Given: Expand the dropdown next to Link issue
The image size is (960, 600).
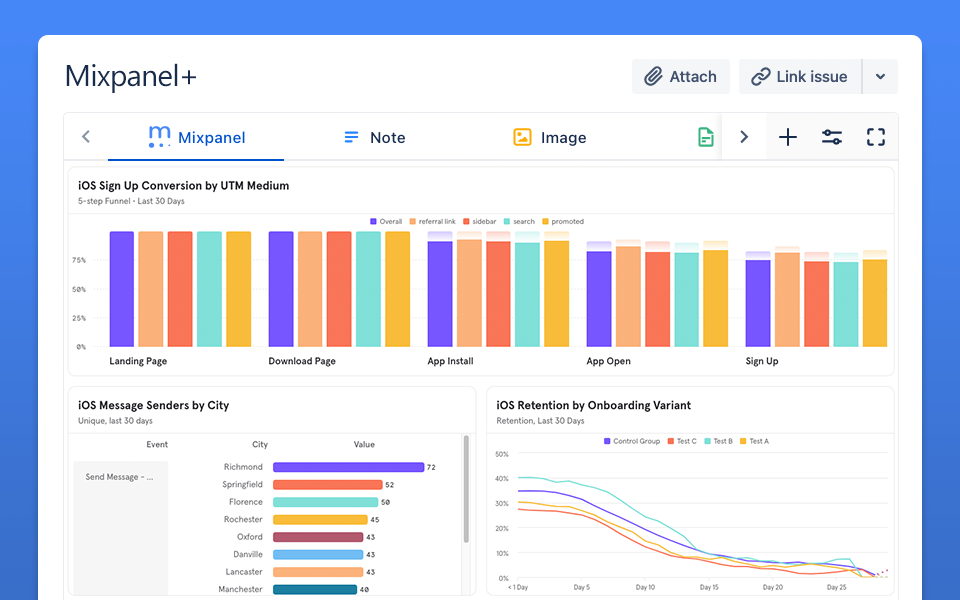Looking at the screenshot, I should 880,77.
